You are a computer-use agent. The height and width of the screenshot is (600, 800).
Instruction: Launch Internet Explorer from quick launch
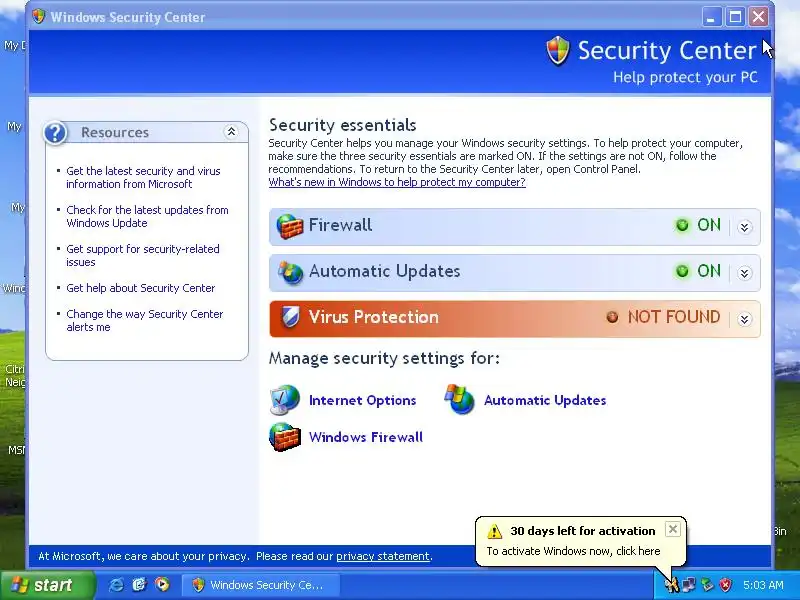pyautogui.click(x=116, y=585)
